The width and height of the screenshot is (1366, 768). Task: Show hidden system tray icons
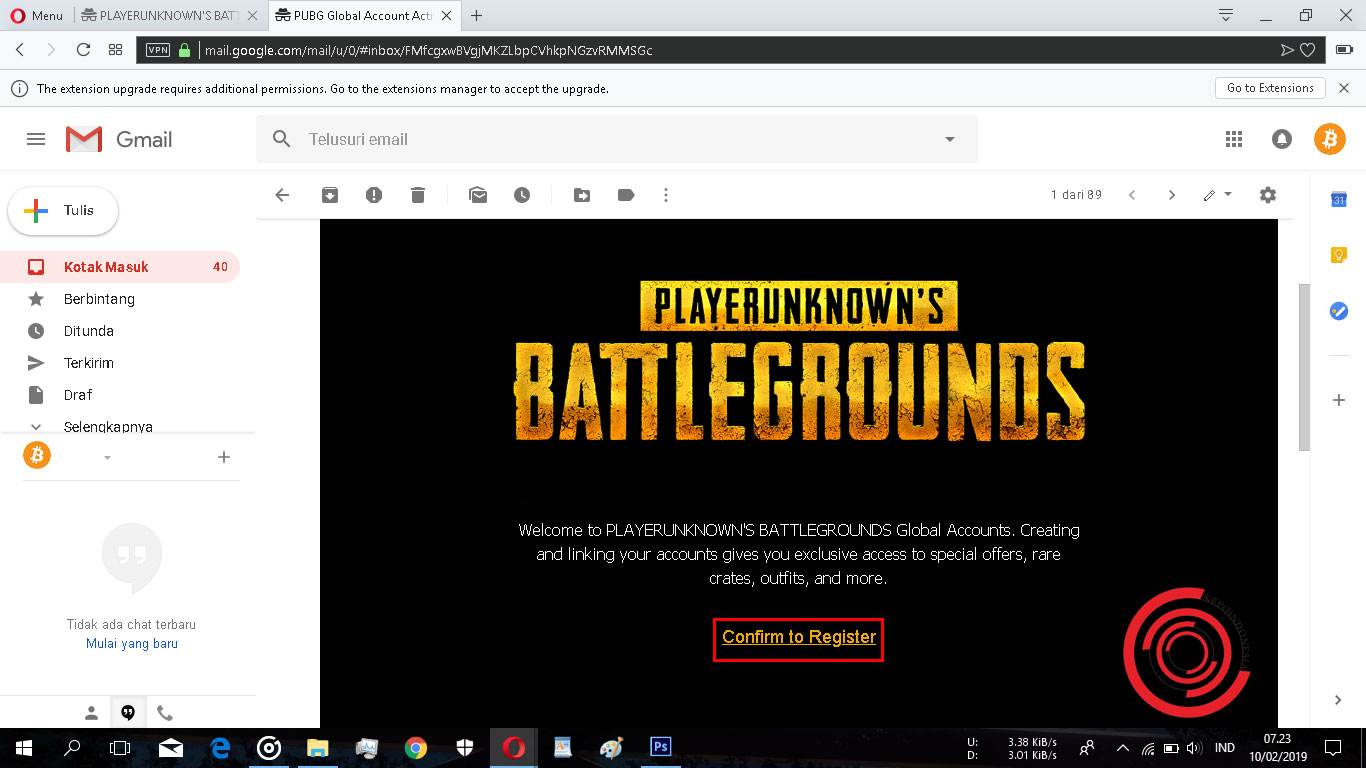1122,748
